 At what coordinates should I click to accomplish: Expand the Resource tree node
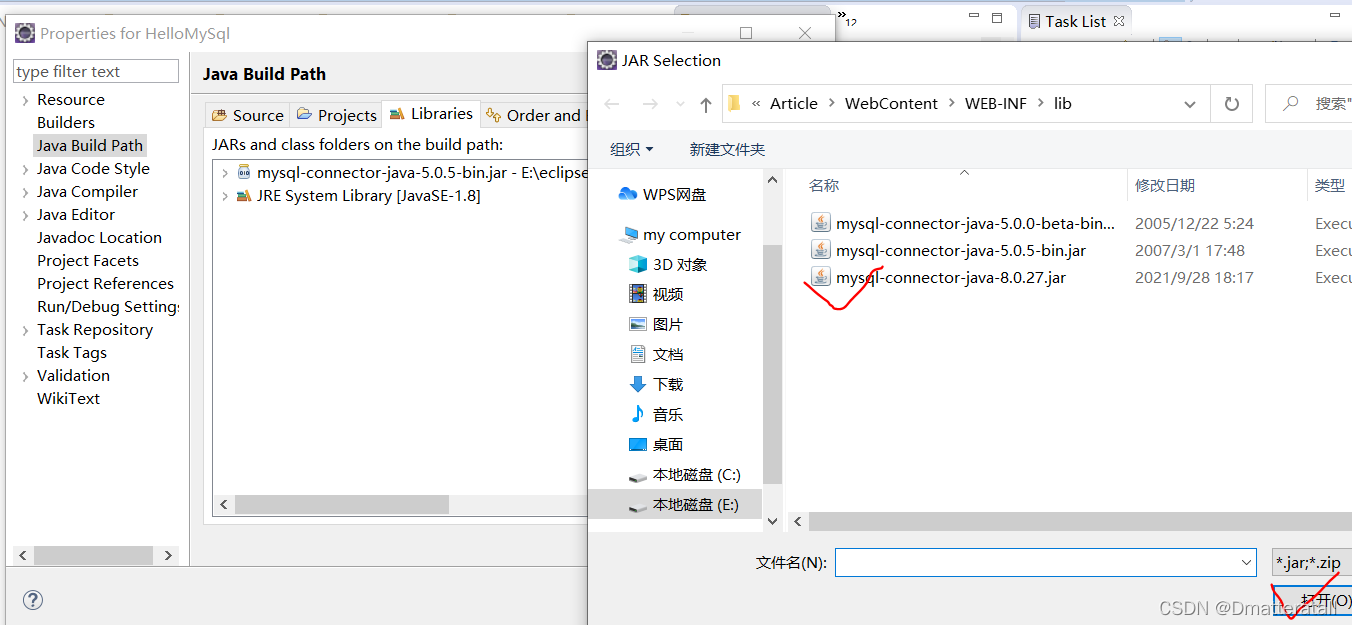point(25,100)
